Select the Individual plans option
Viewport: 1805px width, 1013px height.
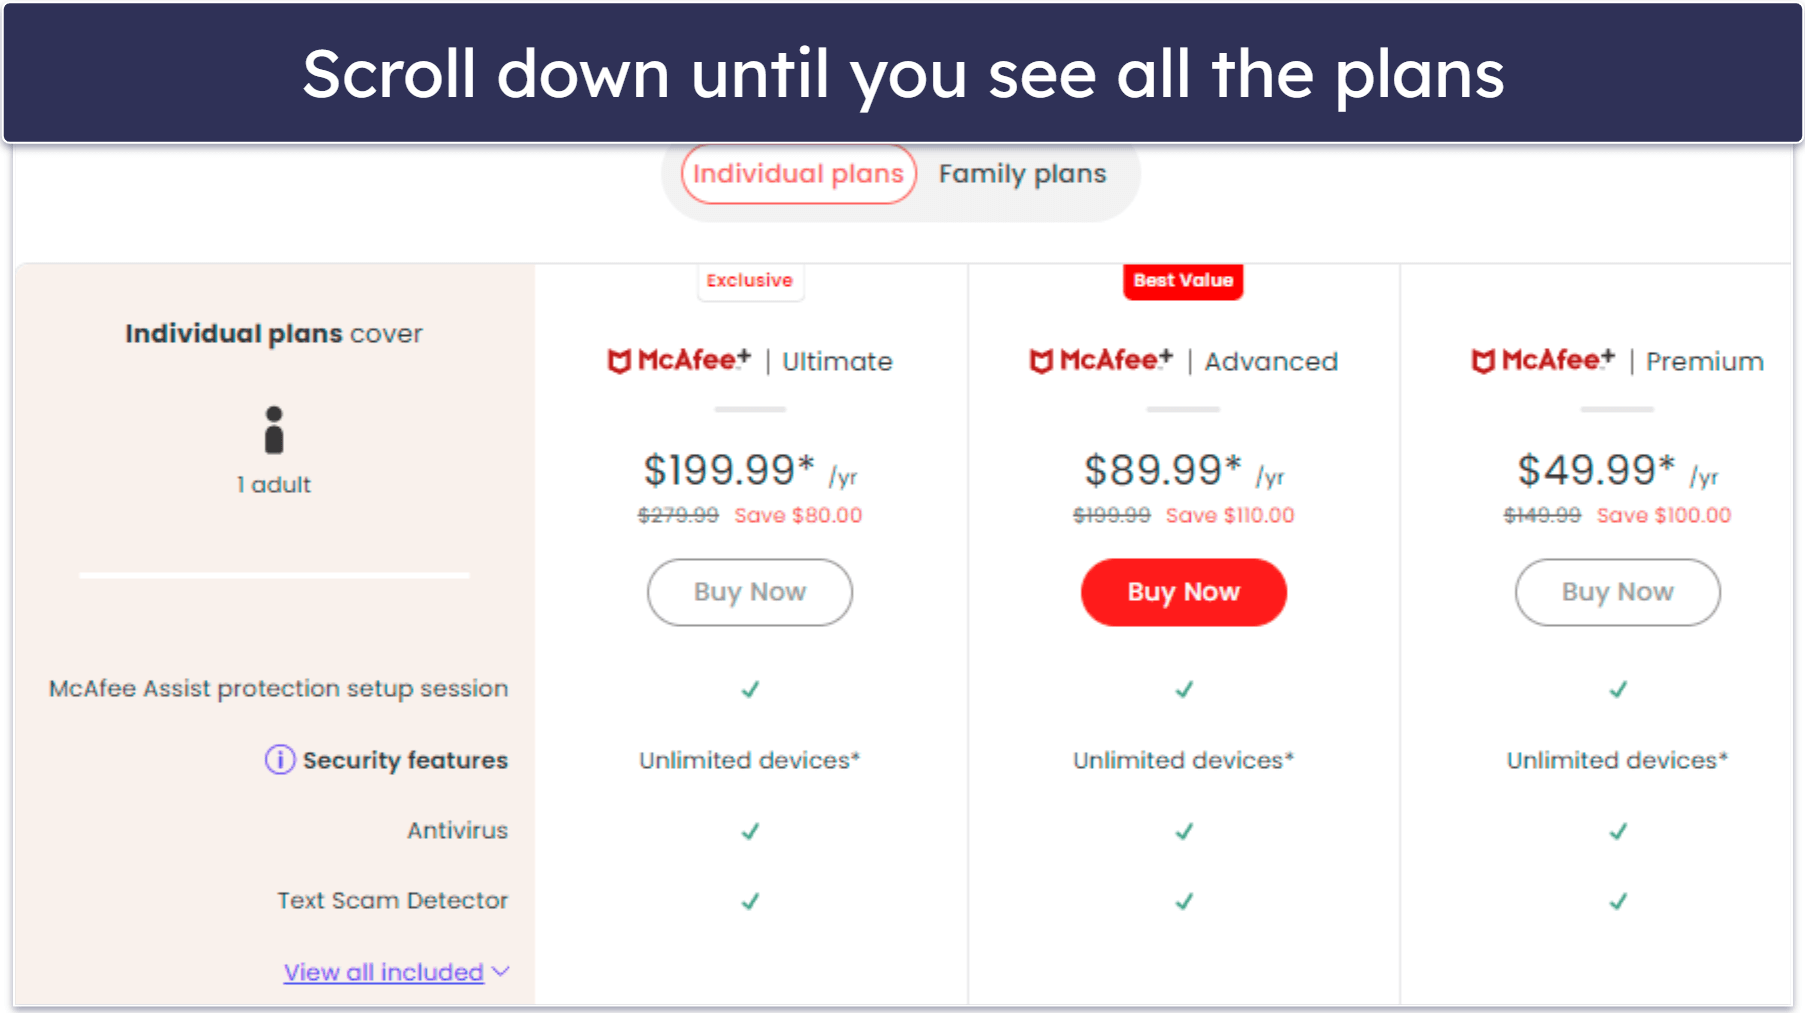click(x=797, y=173)
